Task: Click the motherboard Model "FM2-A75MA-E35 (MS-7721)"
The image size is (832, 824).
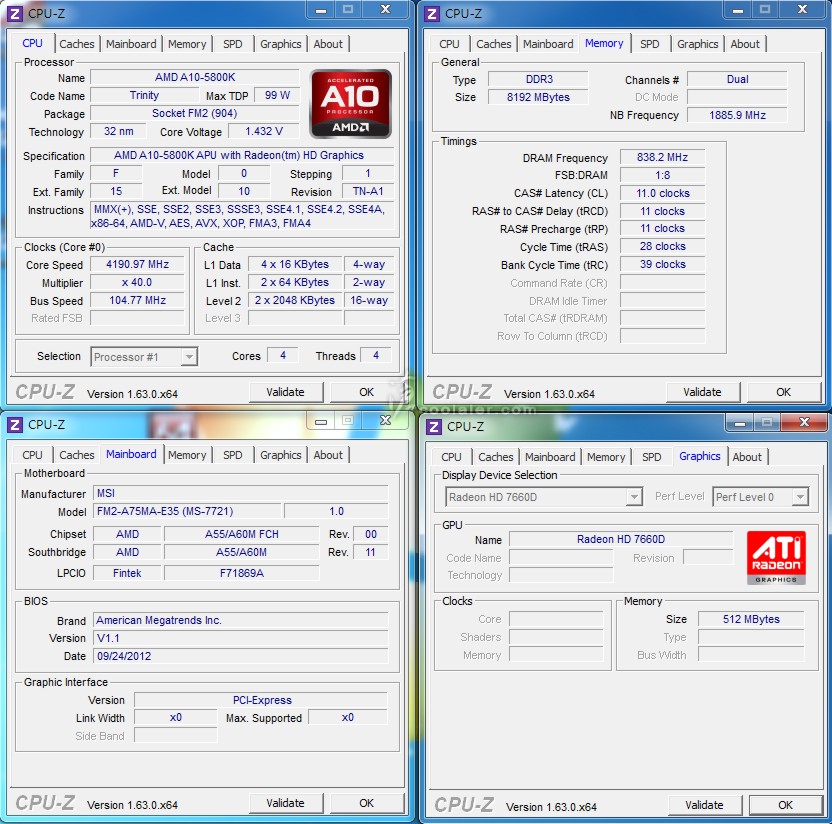Action: pyautogui.click(x=187, y=511)
